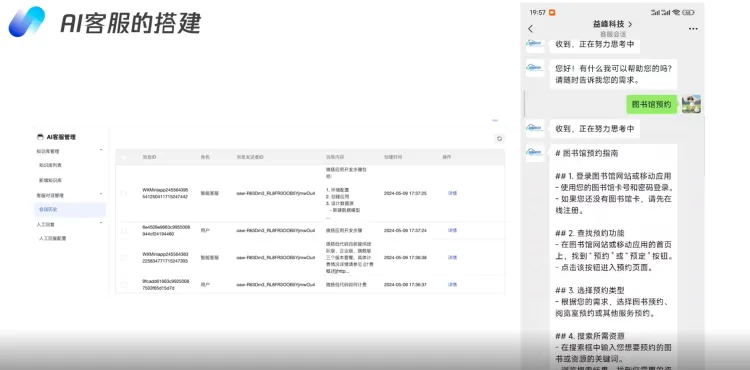750x370 pixels.
Task: Tap the user's avatar beside 图书馆预约 message
Action: point(691,104)
